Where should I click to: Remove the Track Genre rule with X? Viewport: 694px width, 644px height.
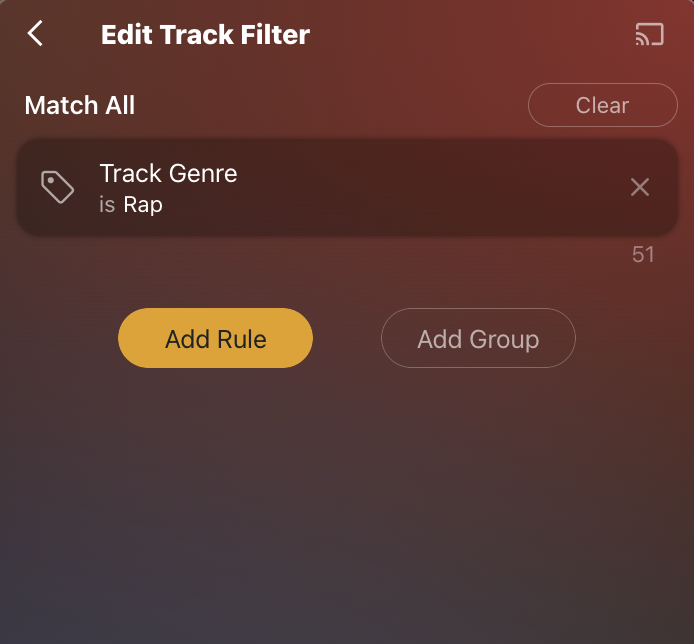coord(640,187)
